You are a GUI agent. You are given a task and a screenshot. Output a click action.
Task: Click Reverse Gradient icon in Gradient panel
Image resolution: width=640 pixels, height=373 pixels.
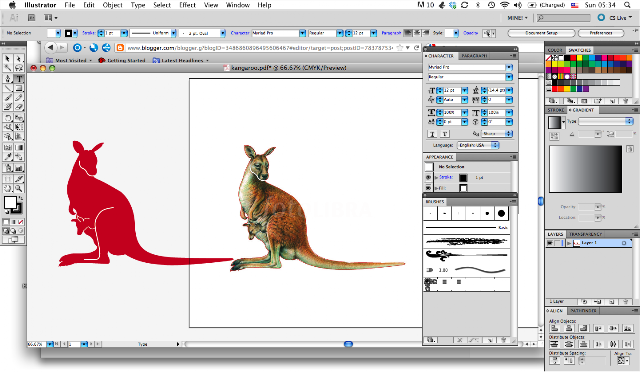(554, 136)
